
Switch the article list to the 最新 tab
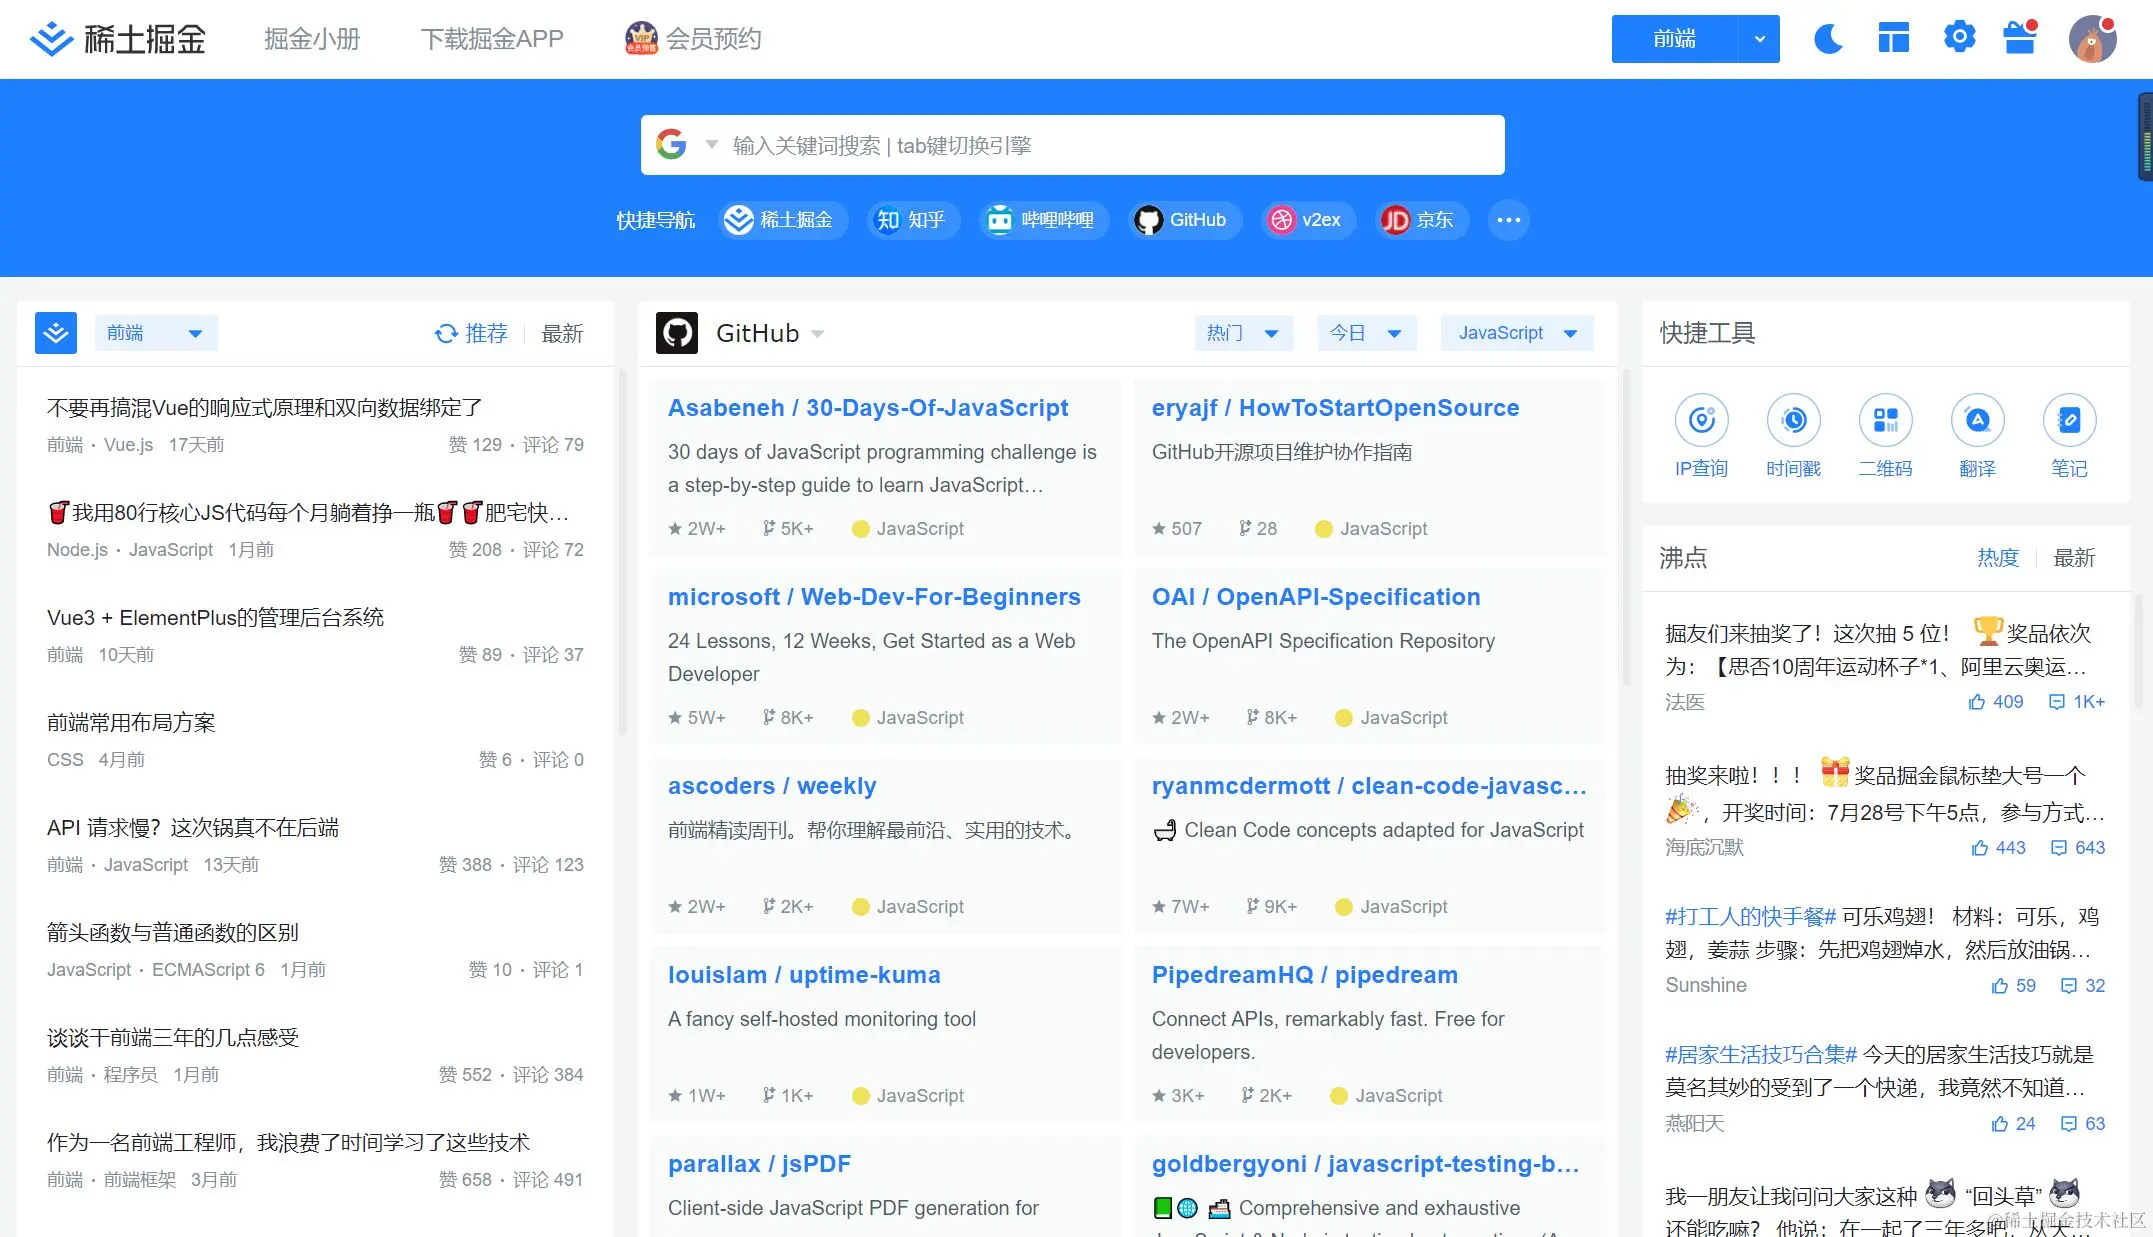point(562,334)
